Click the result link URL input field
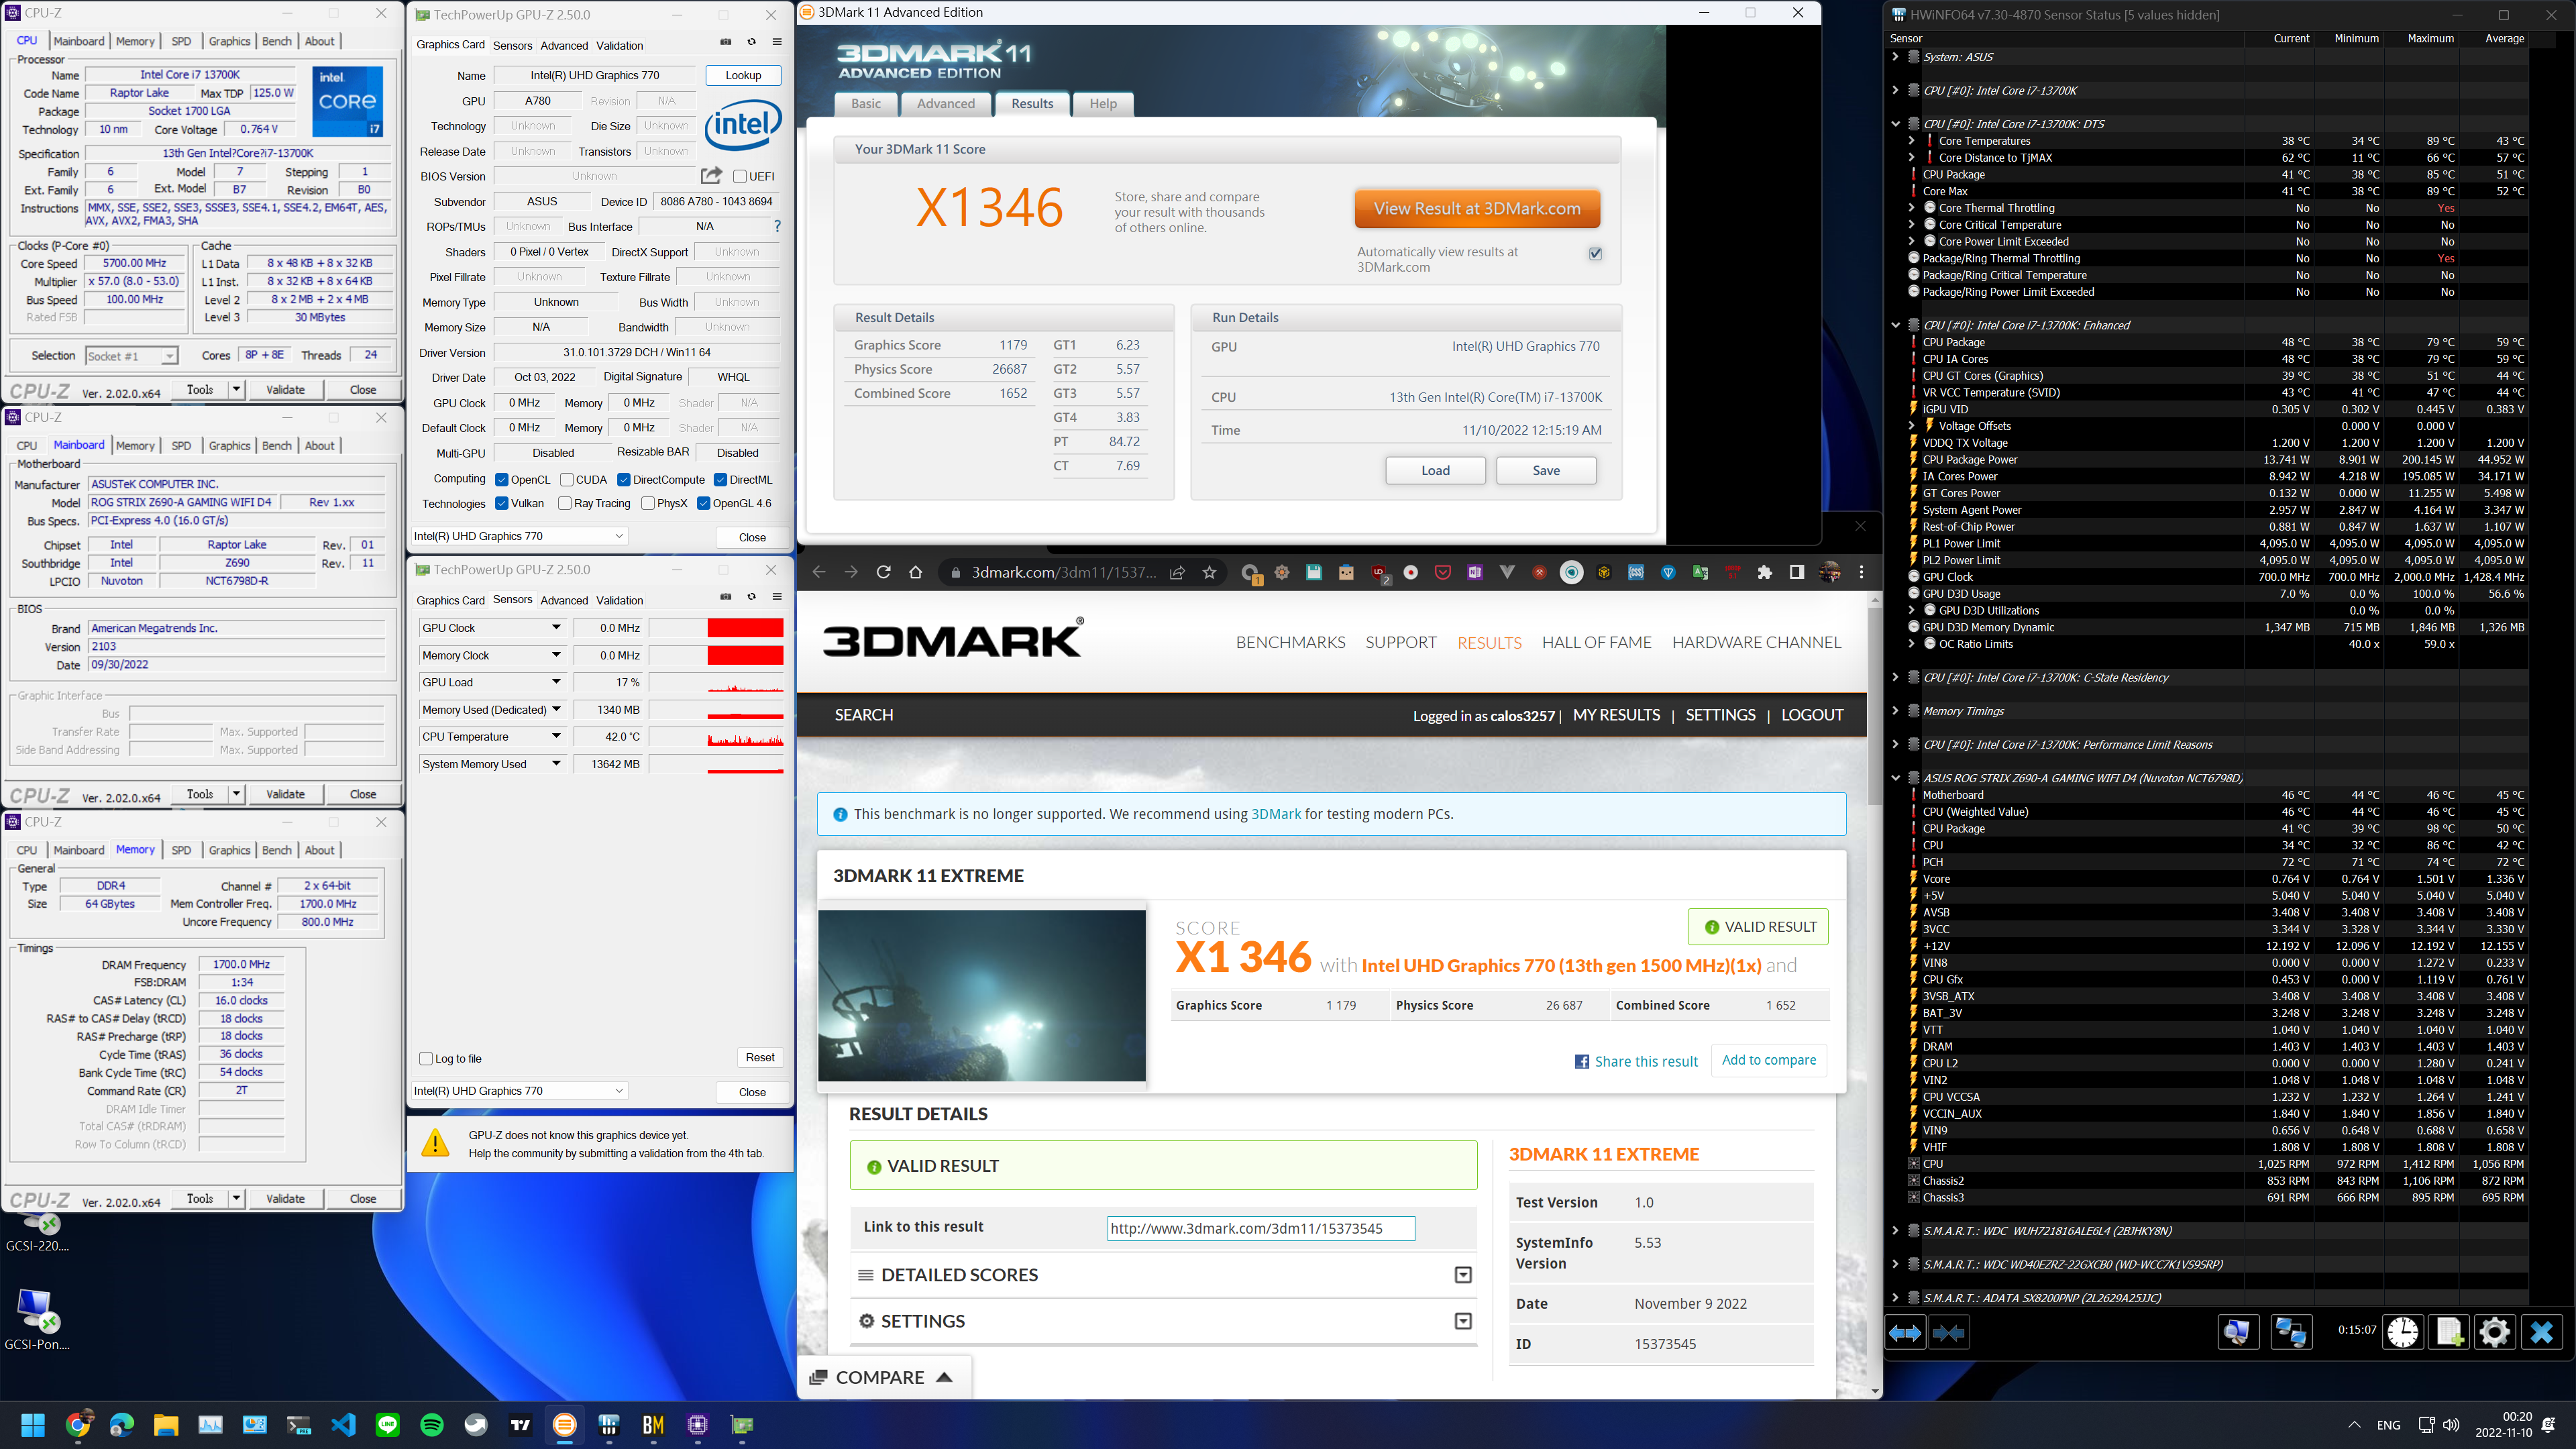Screen dimensions: 2576x1449 click(x=1261, y=1228)
